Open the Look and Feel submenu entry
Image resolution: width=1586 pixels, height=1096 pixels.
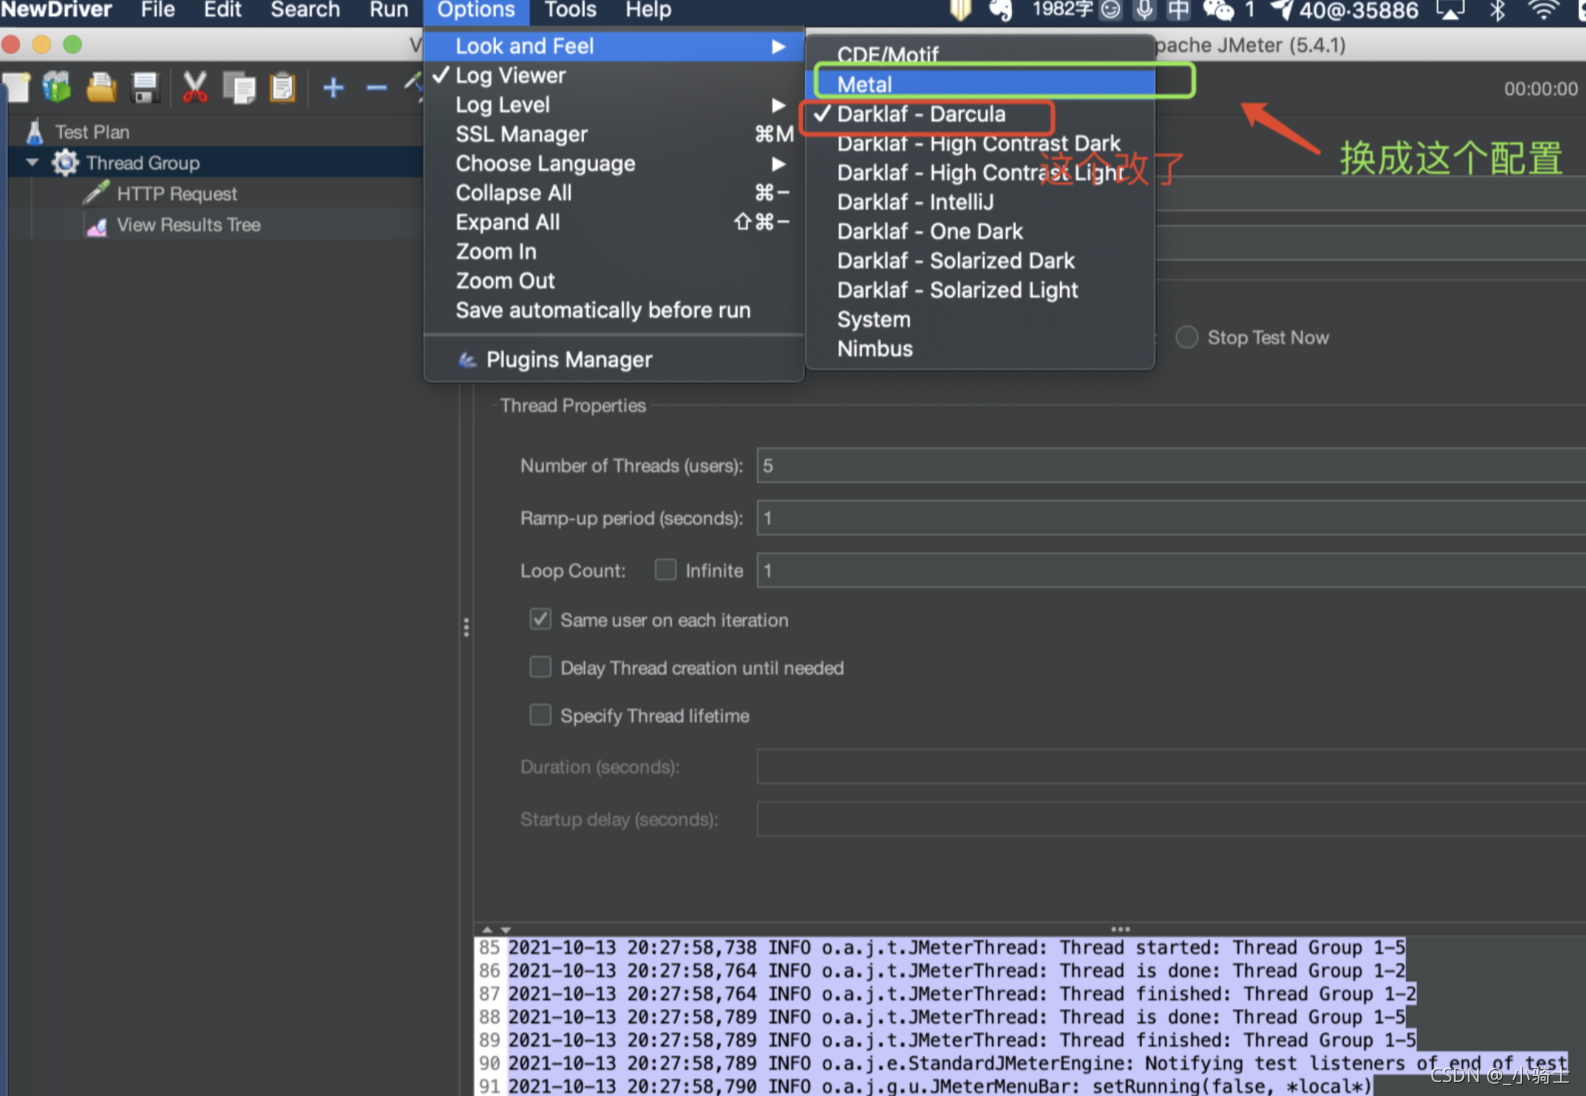pyautogui.click(x=614, y=46)
